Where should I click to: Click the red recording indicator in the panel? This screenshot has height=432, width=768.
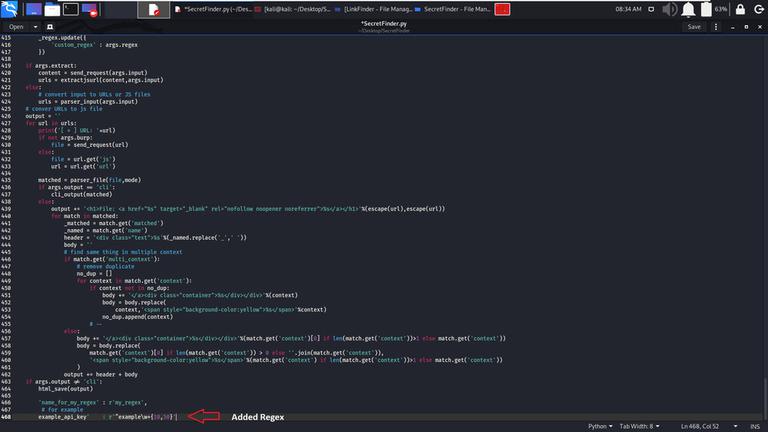502,9
